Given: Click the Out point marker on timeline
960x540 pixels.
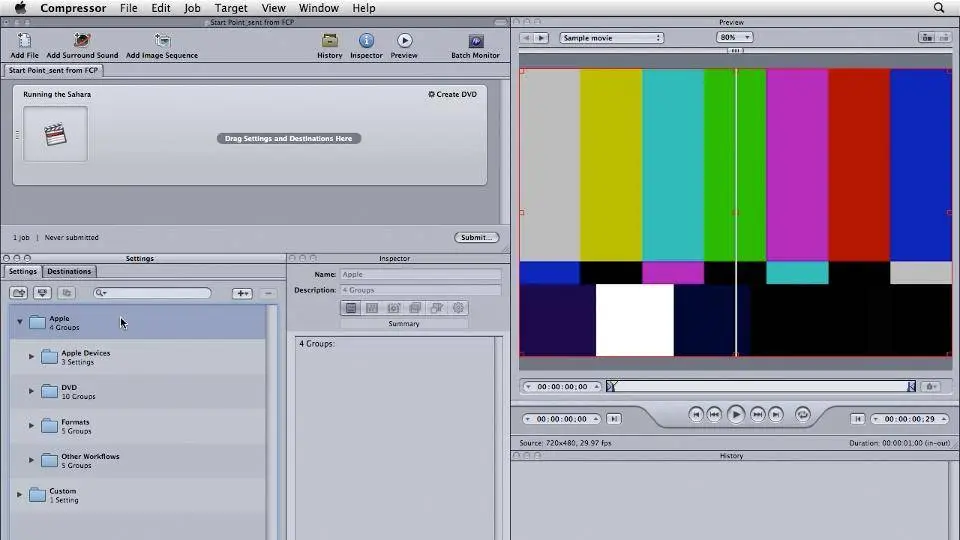Looking at the screenshot, I should point(911,386).
